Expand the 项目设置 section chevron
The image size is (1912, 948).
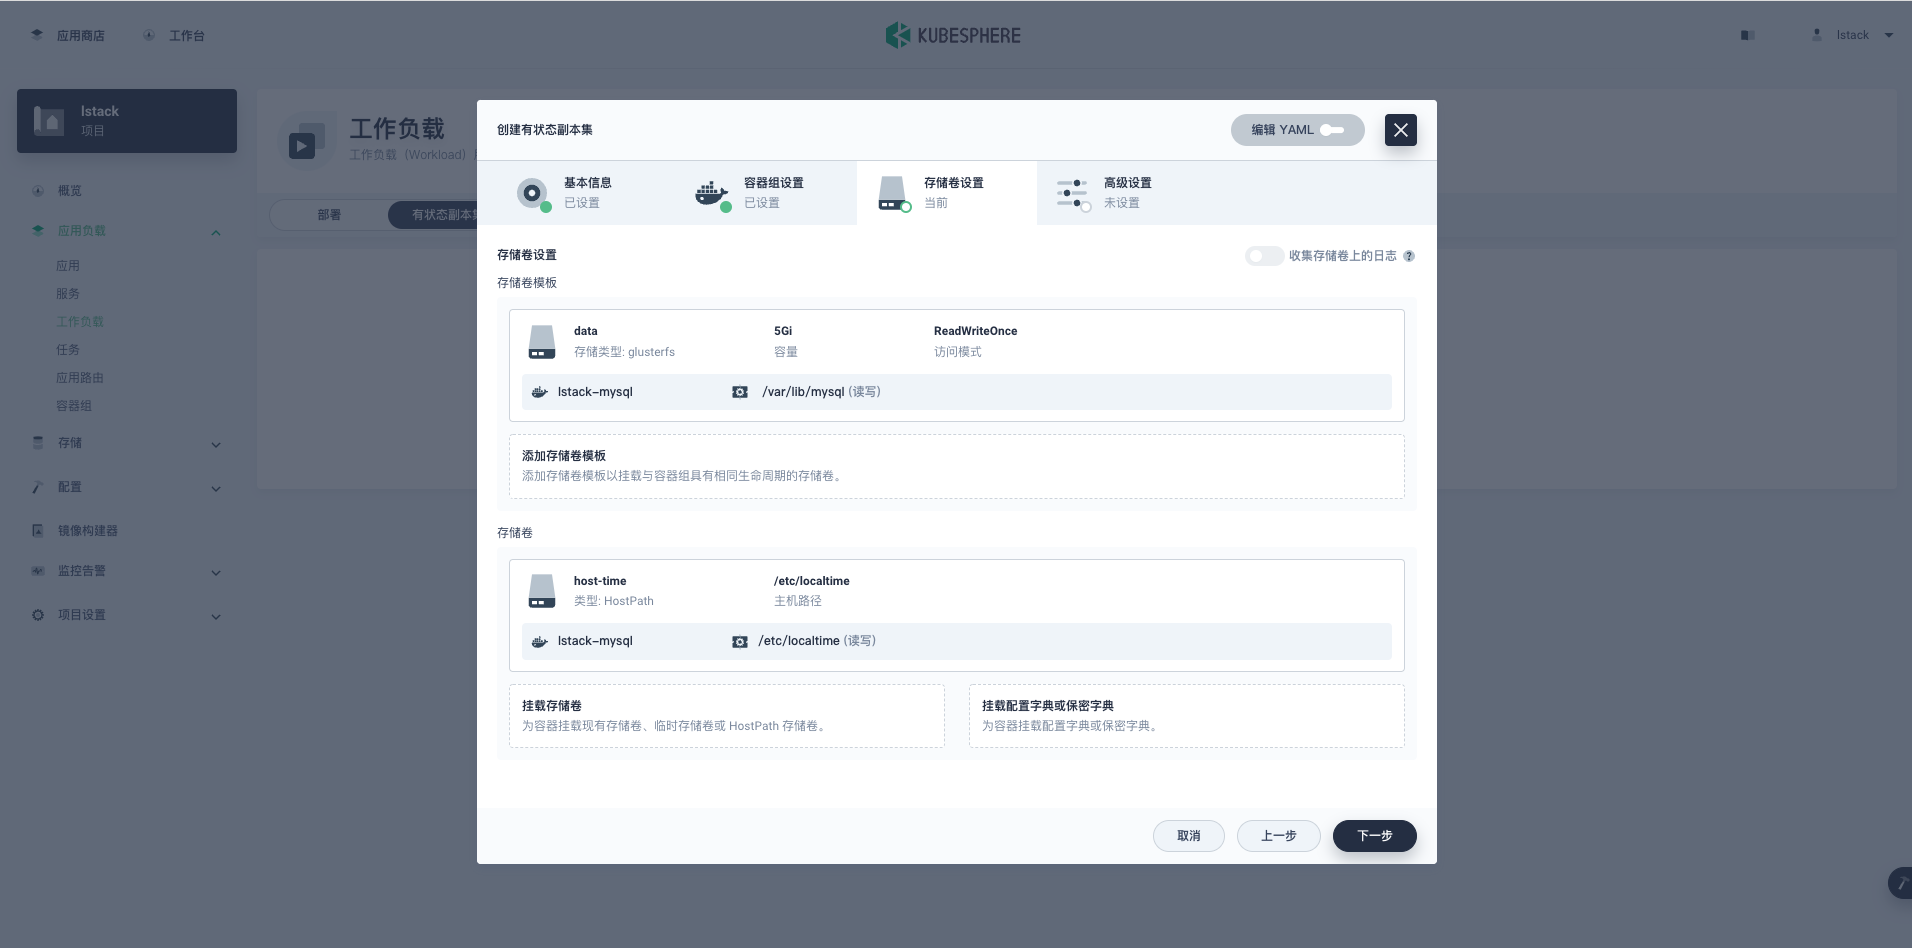point(216,617)
